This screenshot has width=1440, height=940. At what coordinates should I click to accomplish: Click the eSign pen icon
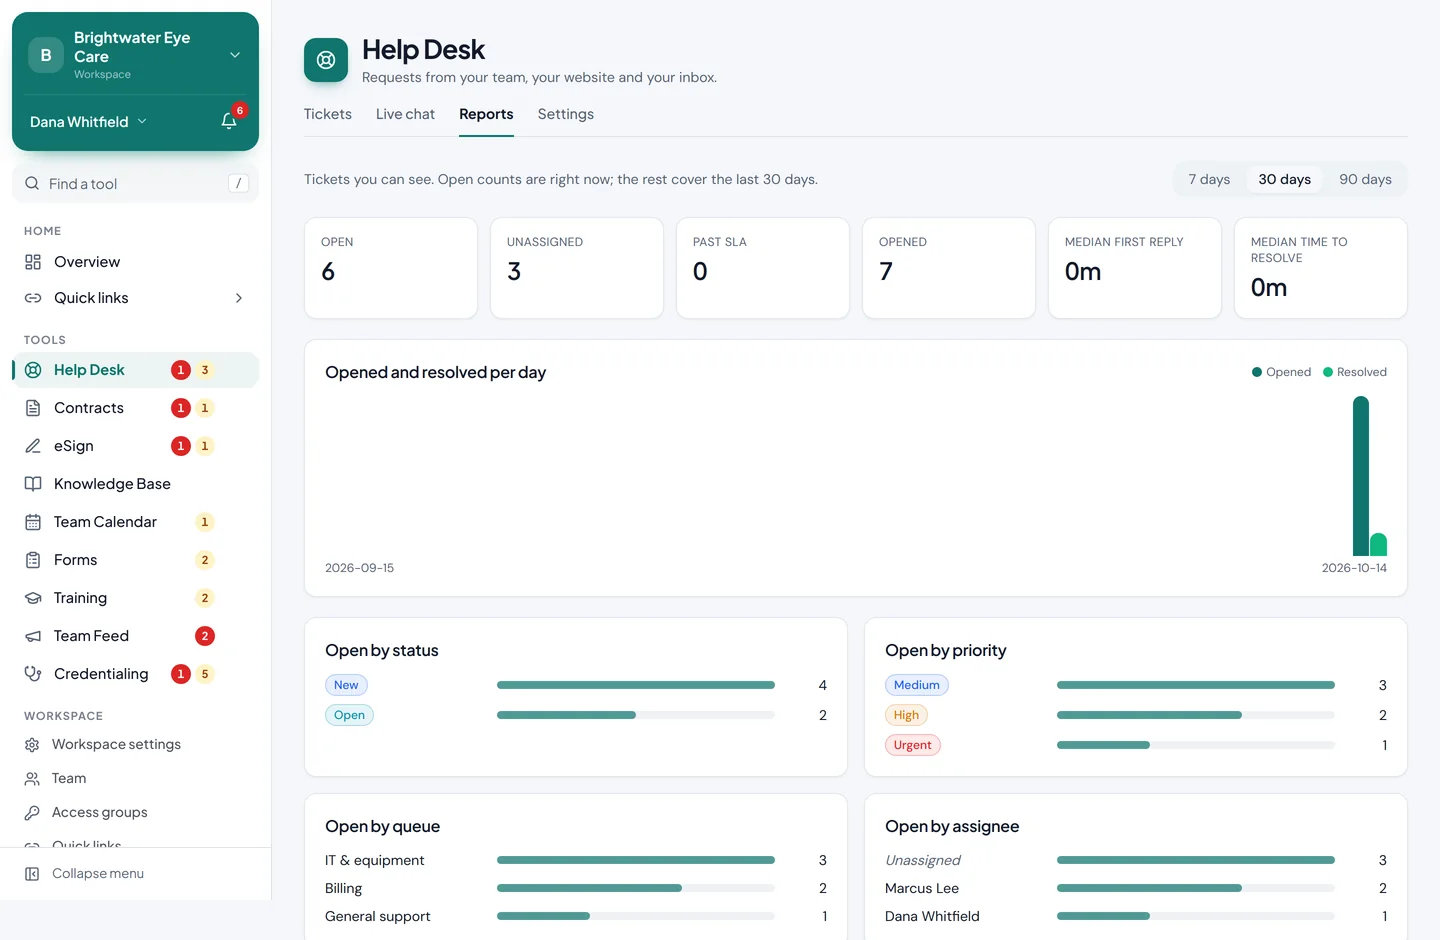coord(33,446)
